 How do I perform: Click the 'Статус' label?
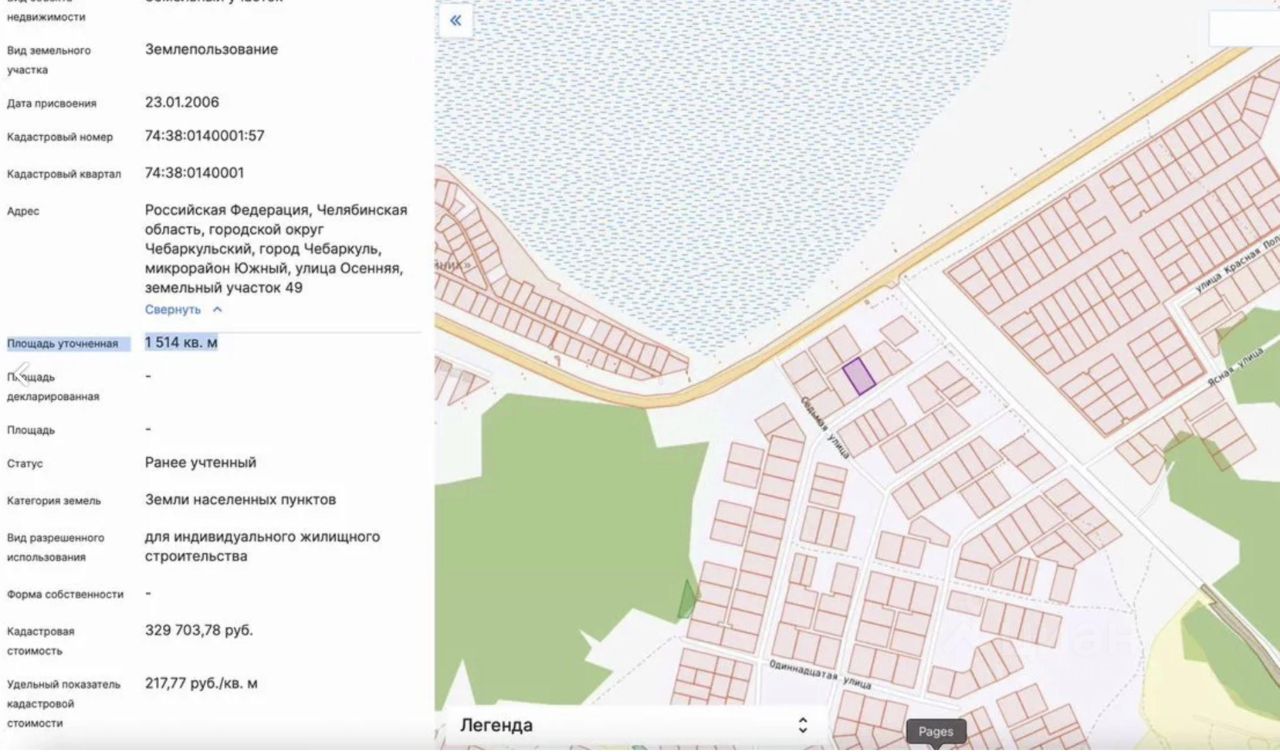25,464
